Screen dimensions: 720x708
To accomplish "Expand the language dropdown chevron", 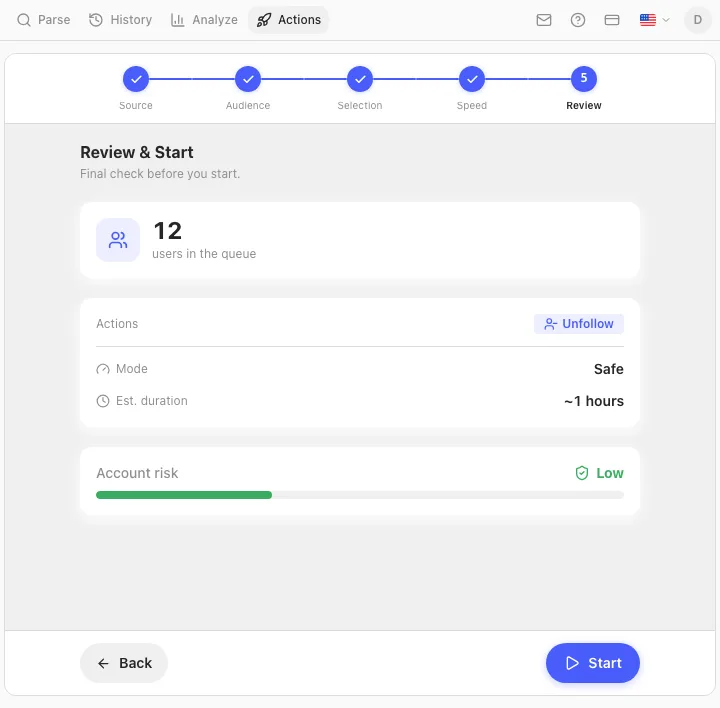I will click(x=666, y=20).
